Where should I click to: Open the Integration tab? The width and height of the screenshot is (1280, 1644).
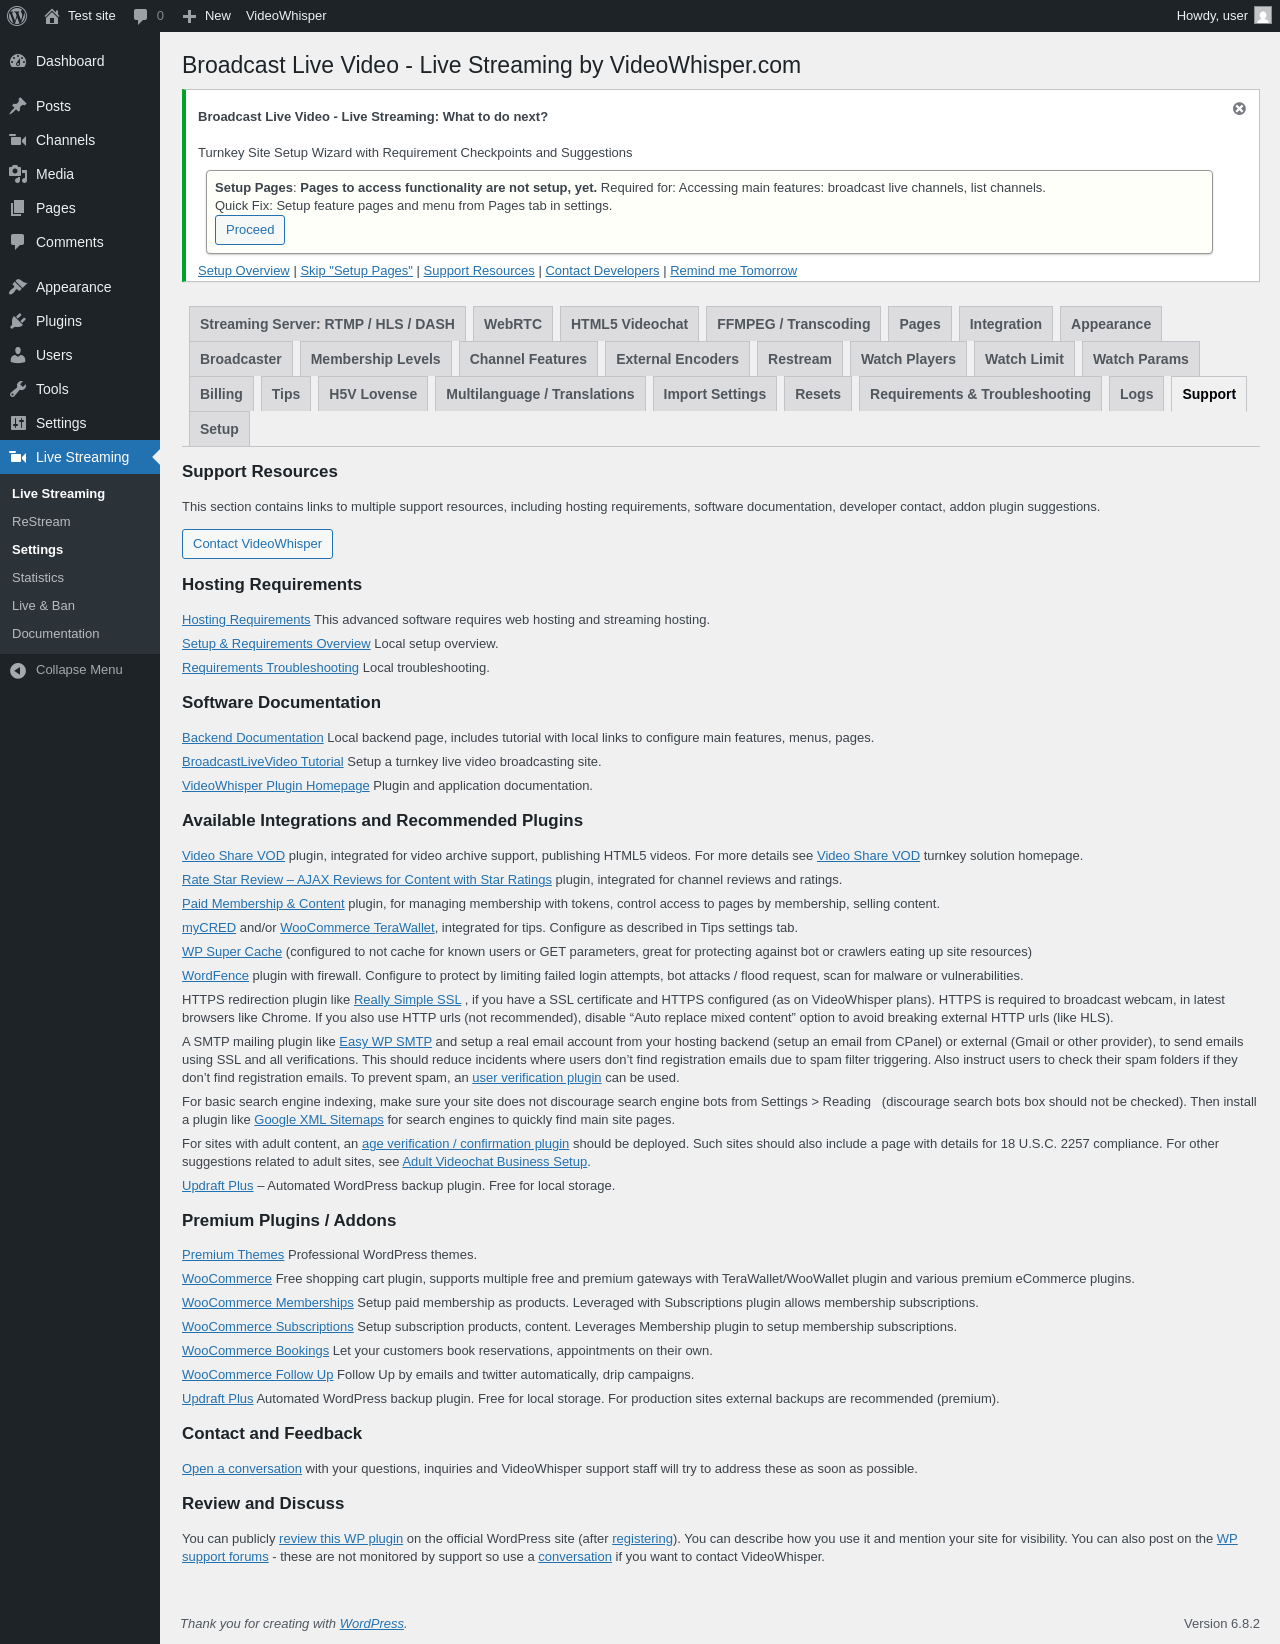point(1005,324)
